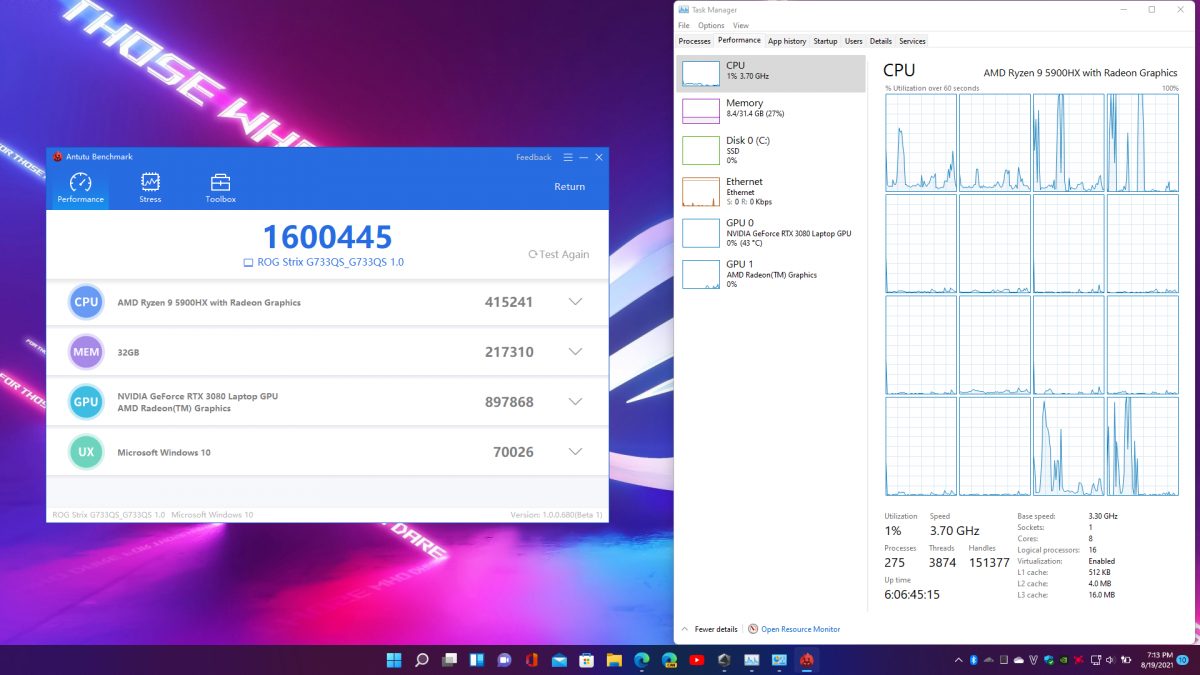
Task: Launch Office from the taskbar
Action: coord(531,660)
